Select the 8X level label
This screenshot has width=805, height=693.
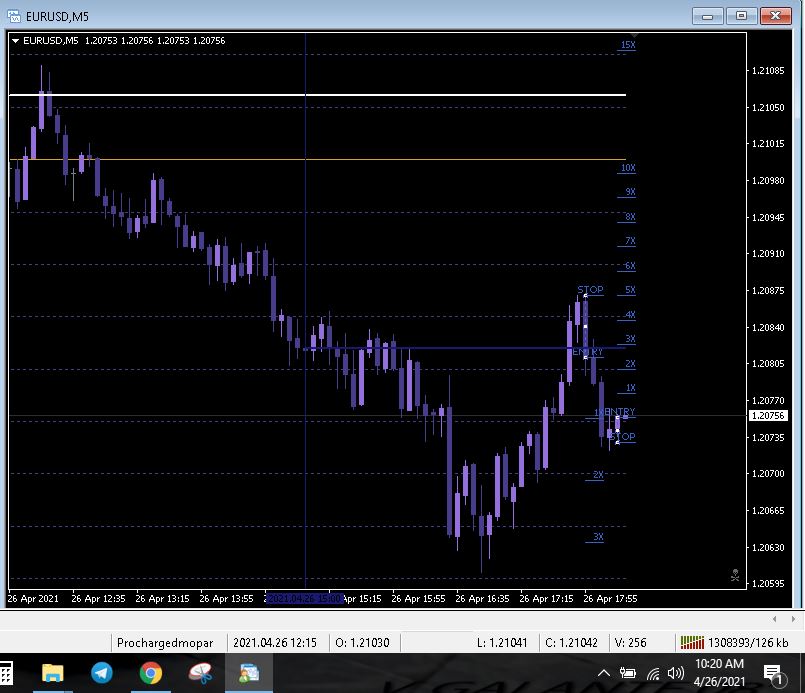[x=630, y=217]
